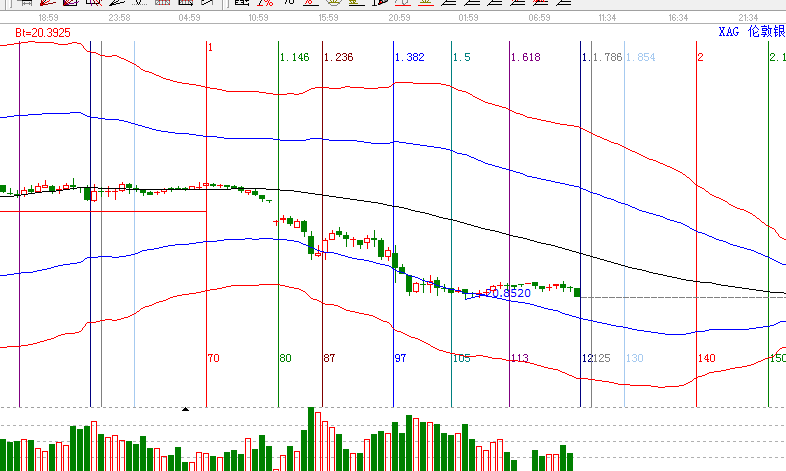Click the Bt=20.3925 value label
Viewport: 786px width, 471px height.
(x=43, y=34)
